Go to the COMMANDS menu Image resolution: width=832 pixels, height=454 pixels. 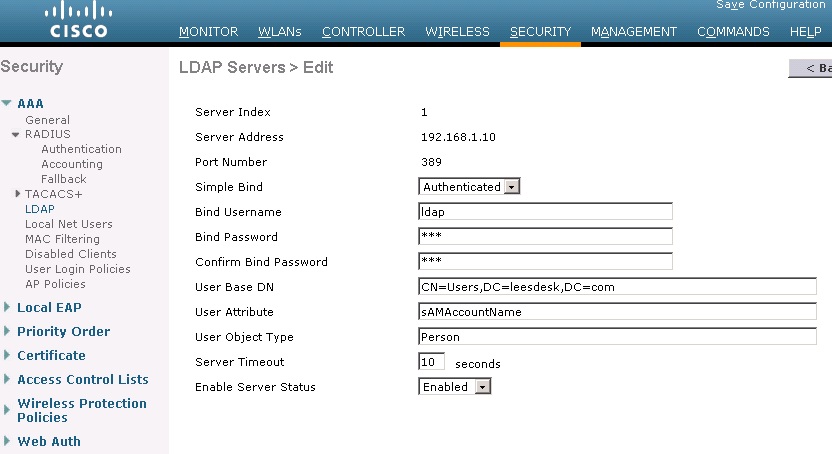point(733,32)
